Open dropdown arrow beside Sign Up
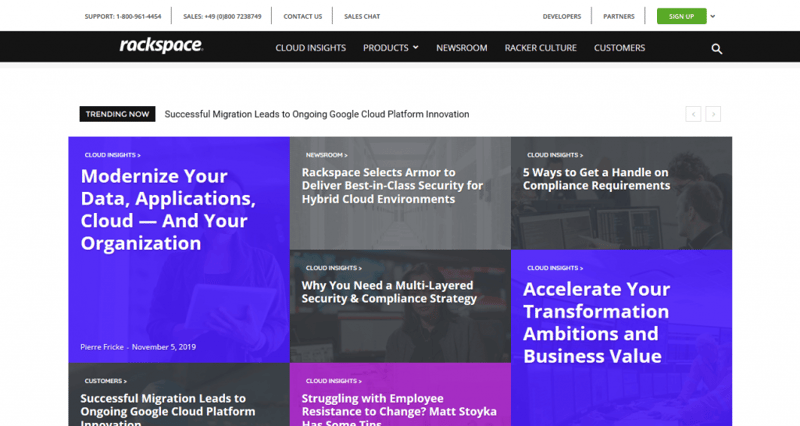Viewport: 800px width, 426px height. [713, 16]
